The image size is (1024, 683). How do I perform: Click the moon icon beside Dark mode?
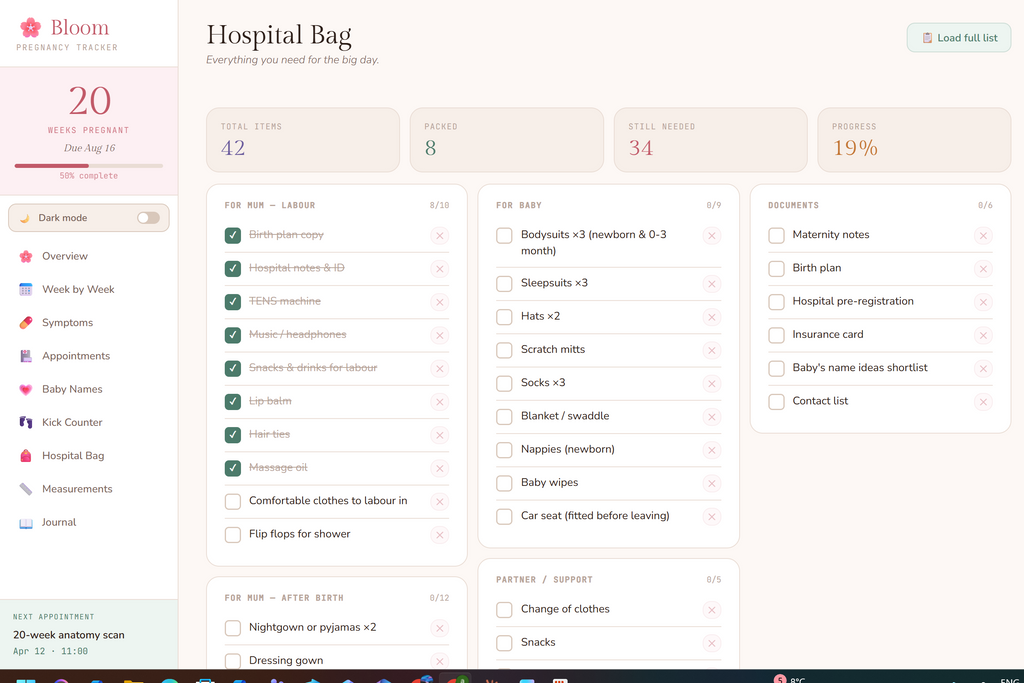pyautogui.click(x=25, y=218)
